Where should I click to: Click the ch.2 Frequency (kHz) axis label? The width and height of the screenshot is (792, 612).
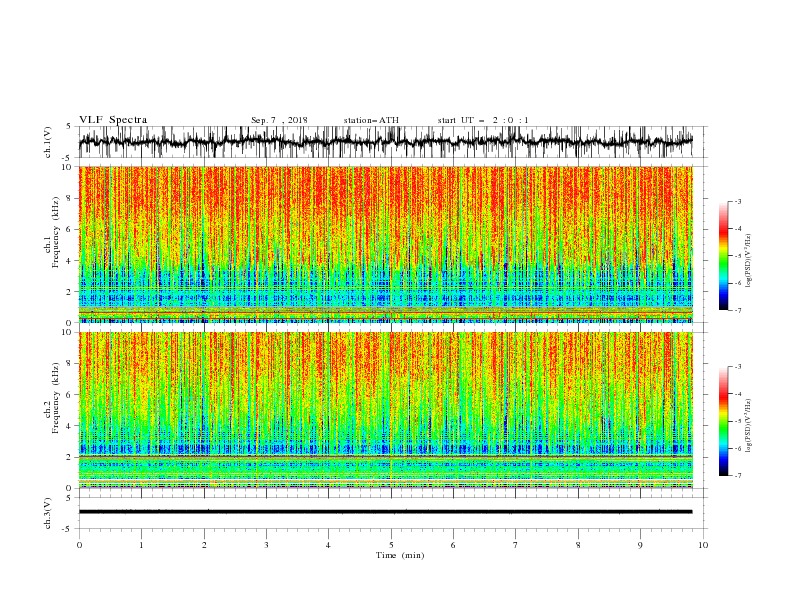click(52, 398)
